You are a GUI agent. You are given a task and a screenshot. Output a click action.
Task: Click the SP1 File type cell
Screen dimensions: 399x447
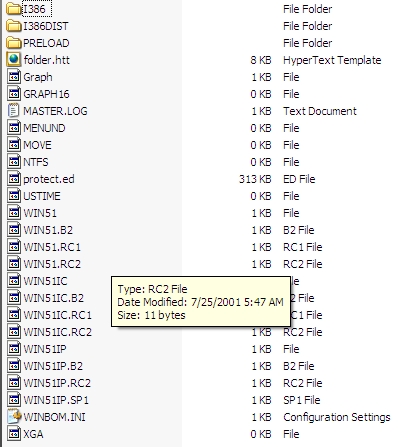301,400
